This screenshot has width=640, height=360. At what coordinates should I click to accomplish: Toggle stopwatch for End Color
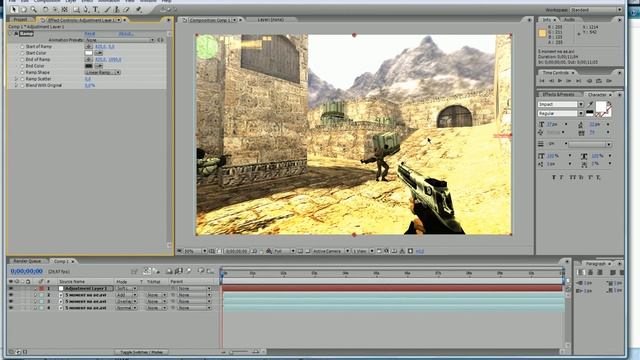tap(22, 66)
